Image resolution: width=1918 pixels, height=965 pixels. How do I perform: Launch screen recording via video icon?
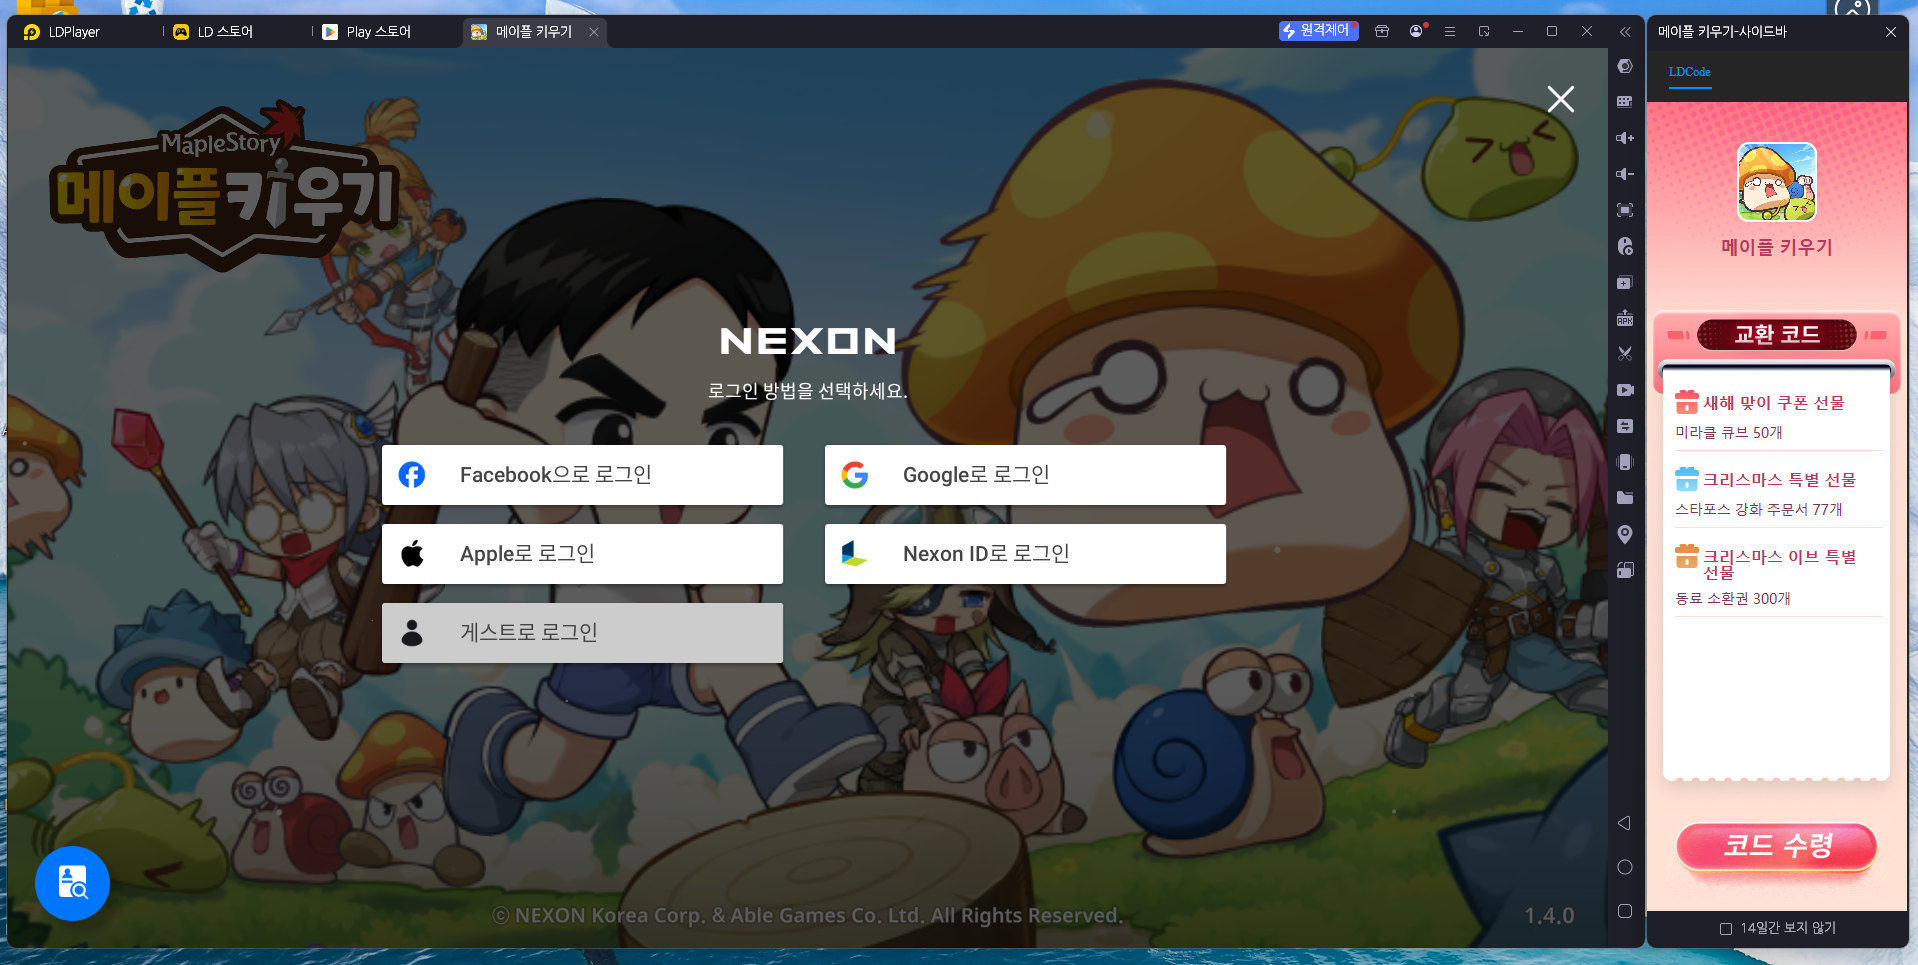(x=1625, y=390)
